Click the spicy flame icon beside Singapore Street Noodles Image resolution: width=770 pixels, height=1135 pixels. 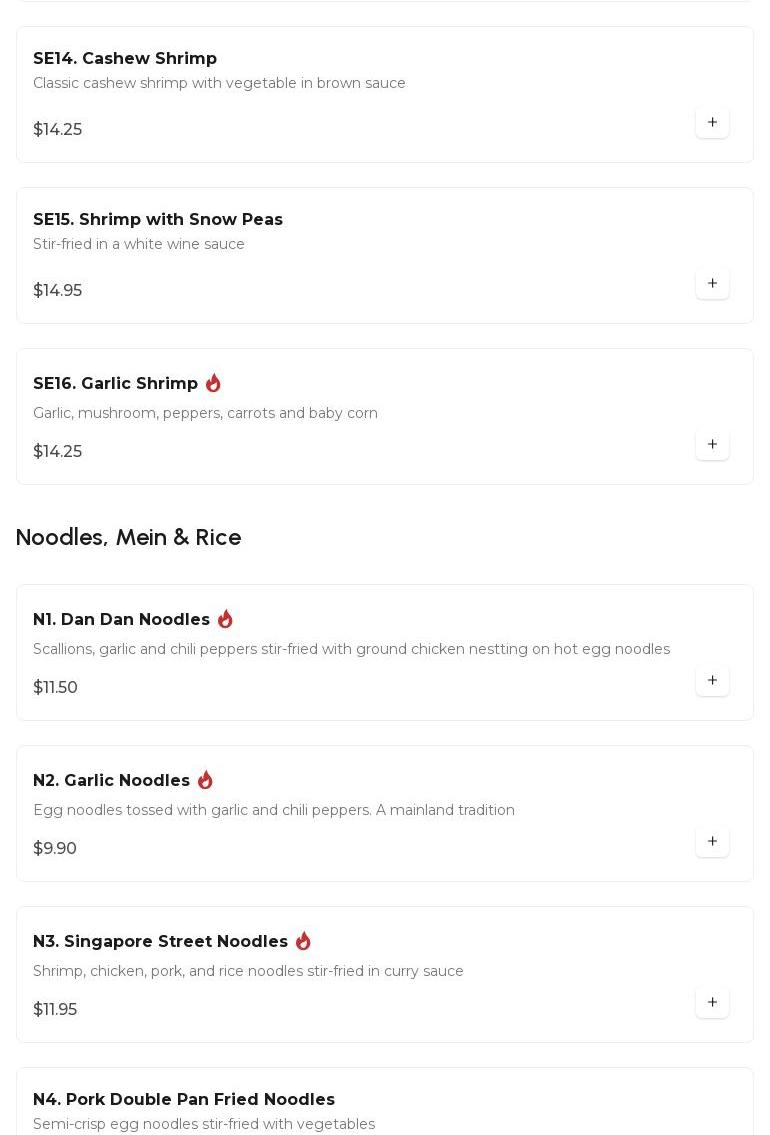[303, 941]
